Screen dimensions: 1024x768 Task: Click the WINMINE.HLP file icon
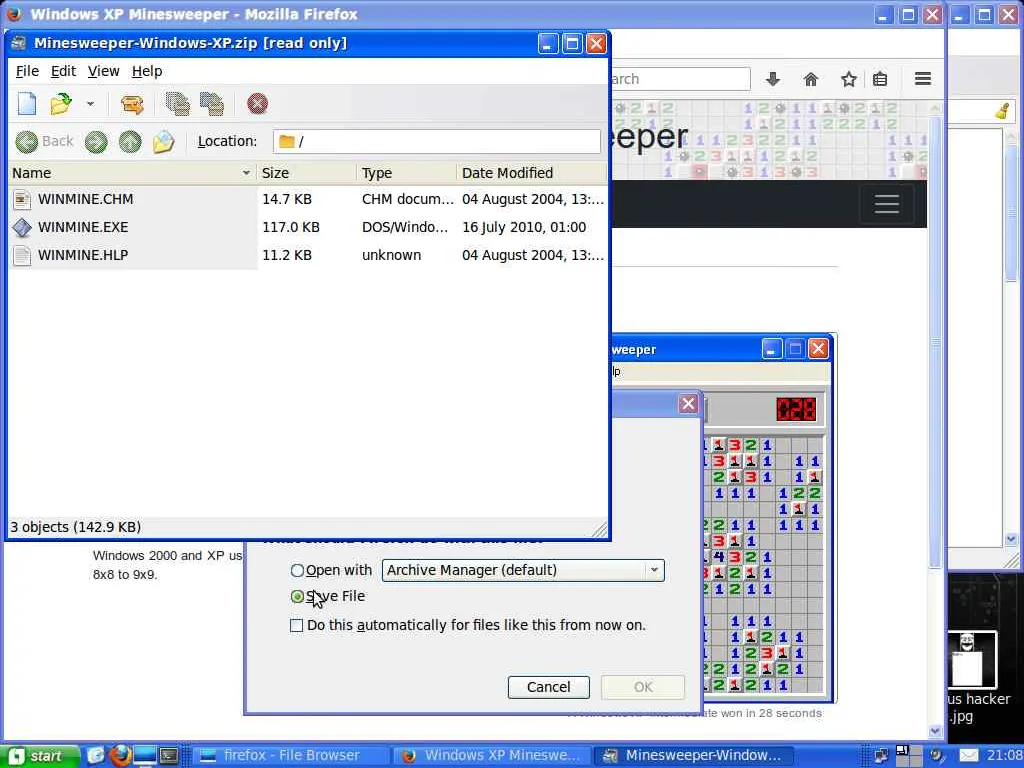[x=22, y=255]
